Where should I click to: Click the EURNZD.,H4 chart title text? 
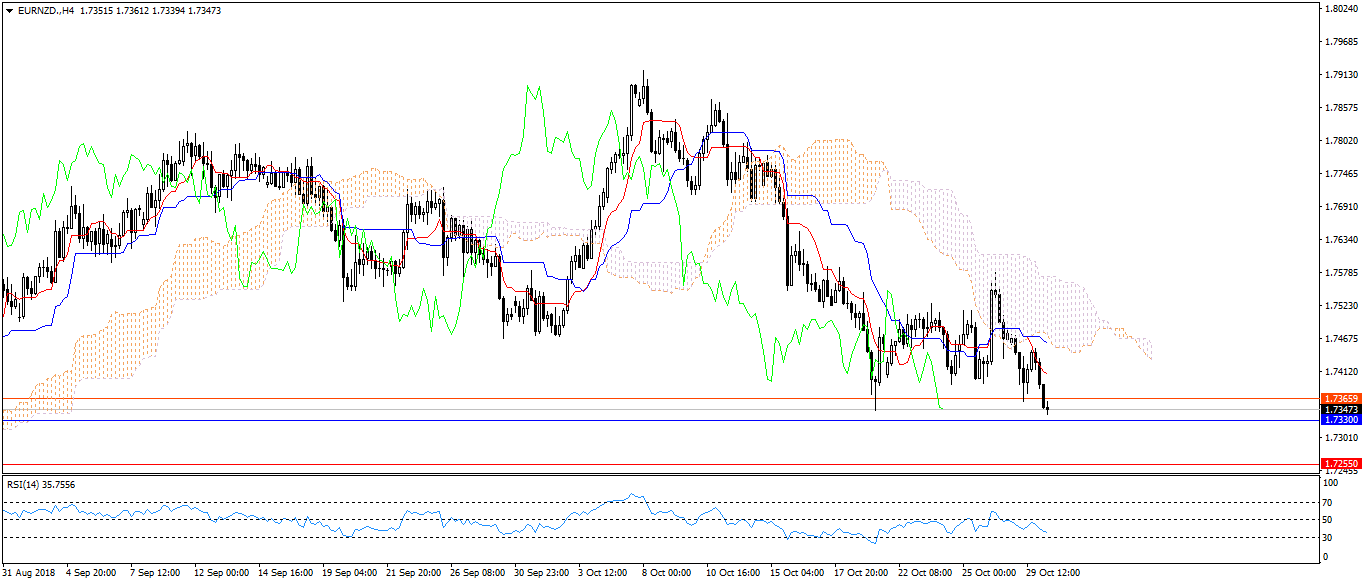click(x=46, y=10)
